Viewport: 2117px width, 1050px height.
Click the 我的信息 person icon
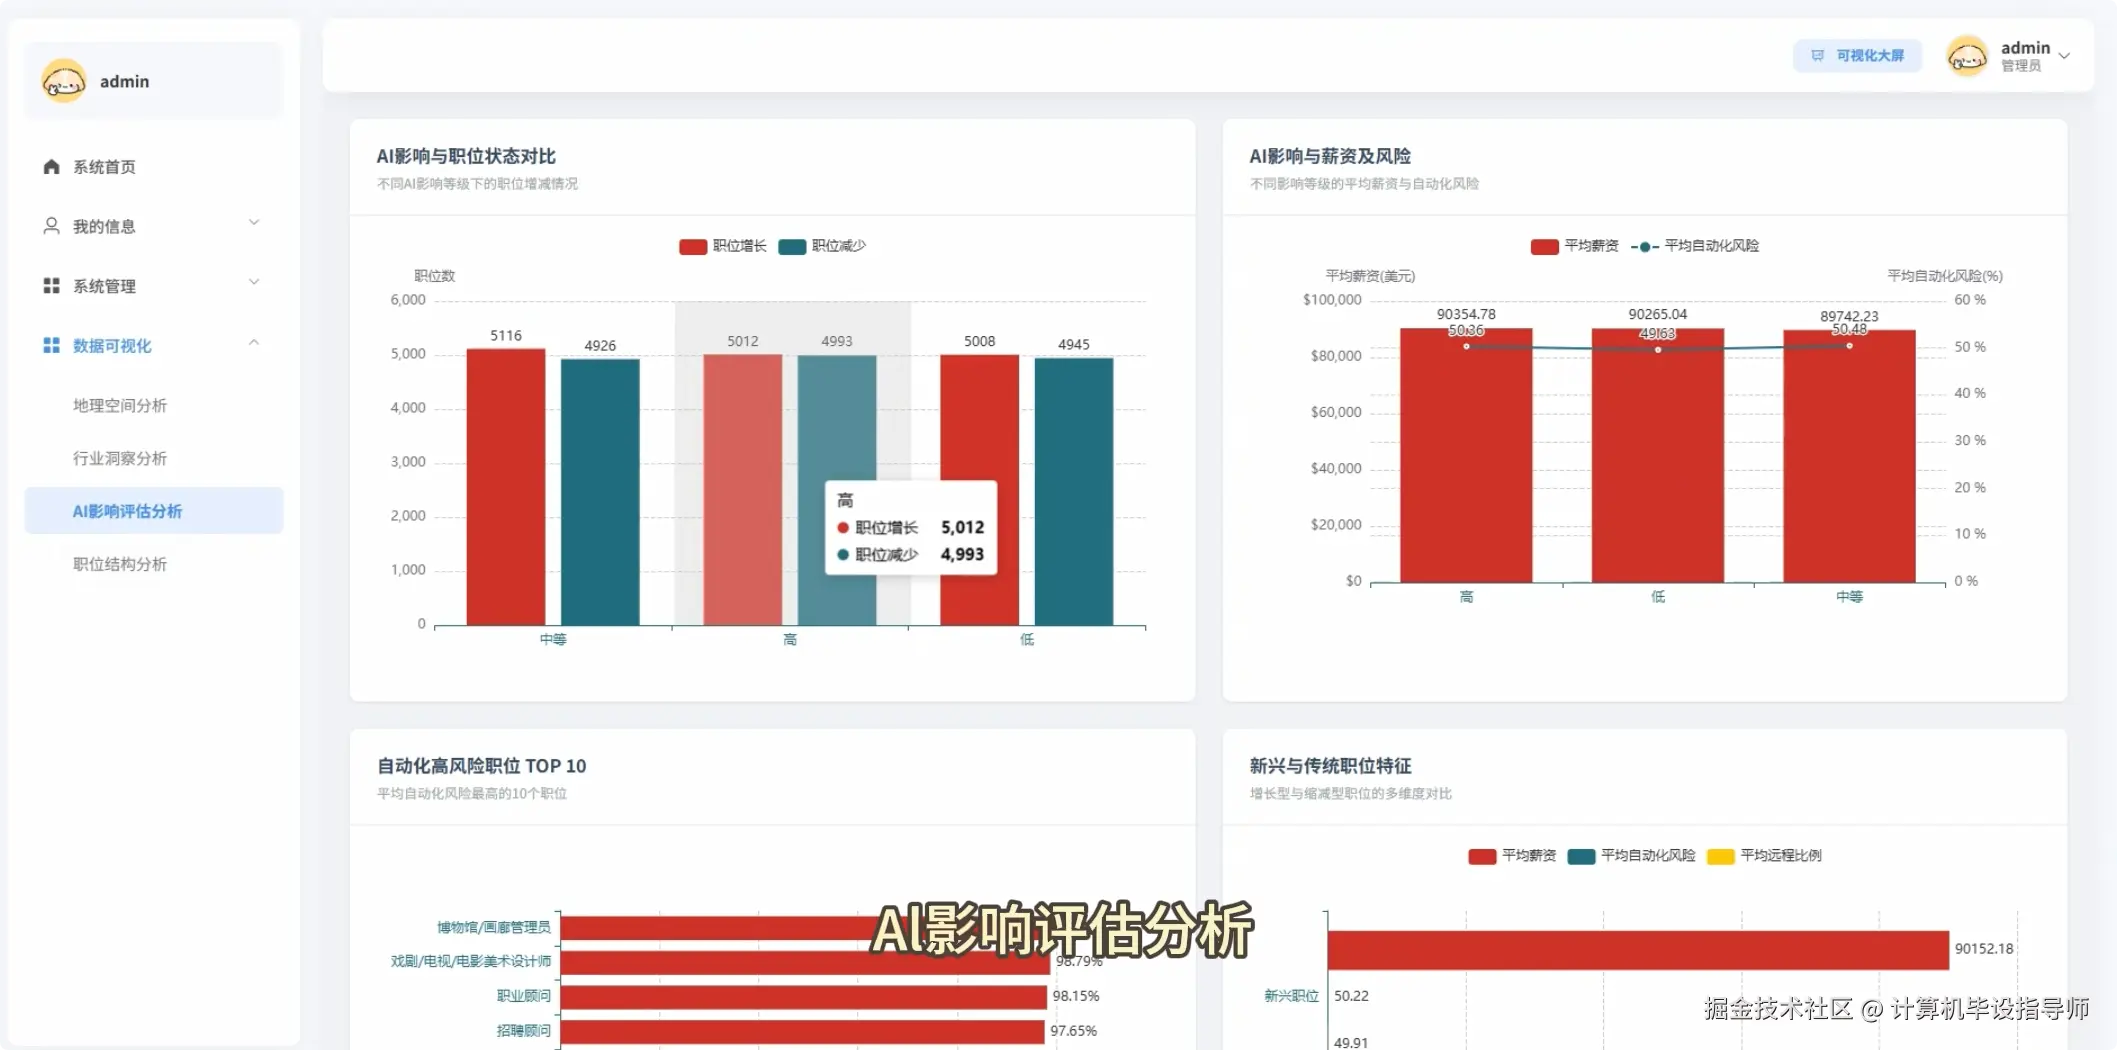coord(51,226)
